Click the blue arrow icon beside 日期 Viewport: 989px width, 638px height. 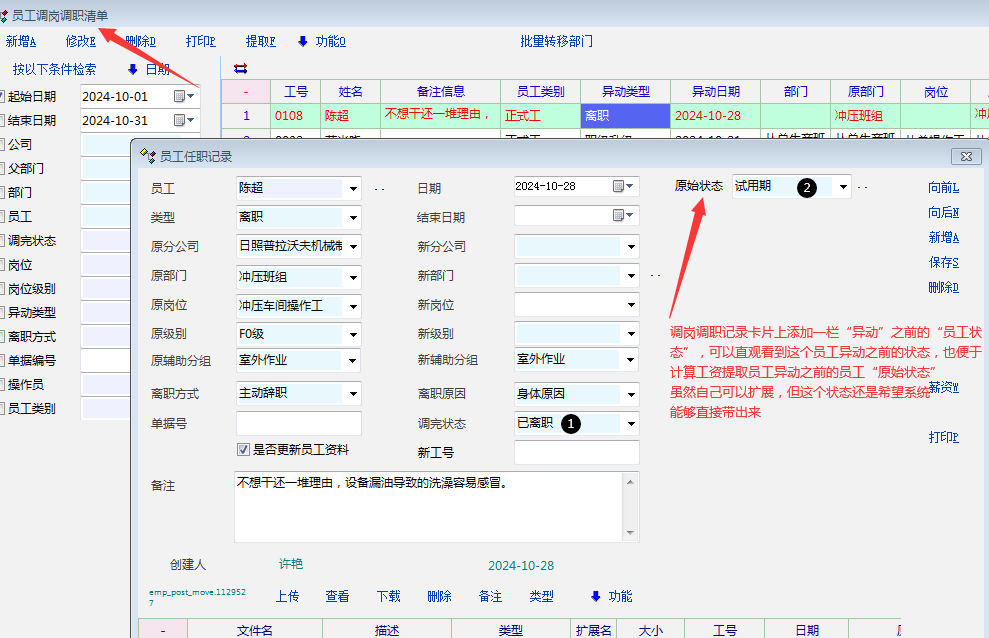(x=132, y=70)
